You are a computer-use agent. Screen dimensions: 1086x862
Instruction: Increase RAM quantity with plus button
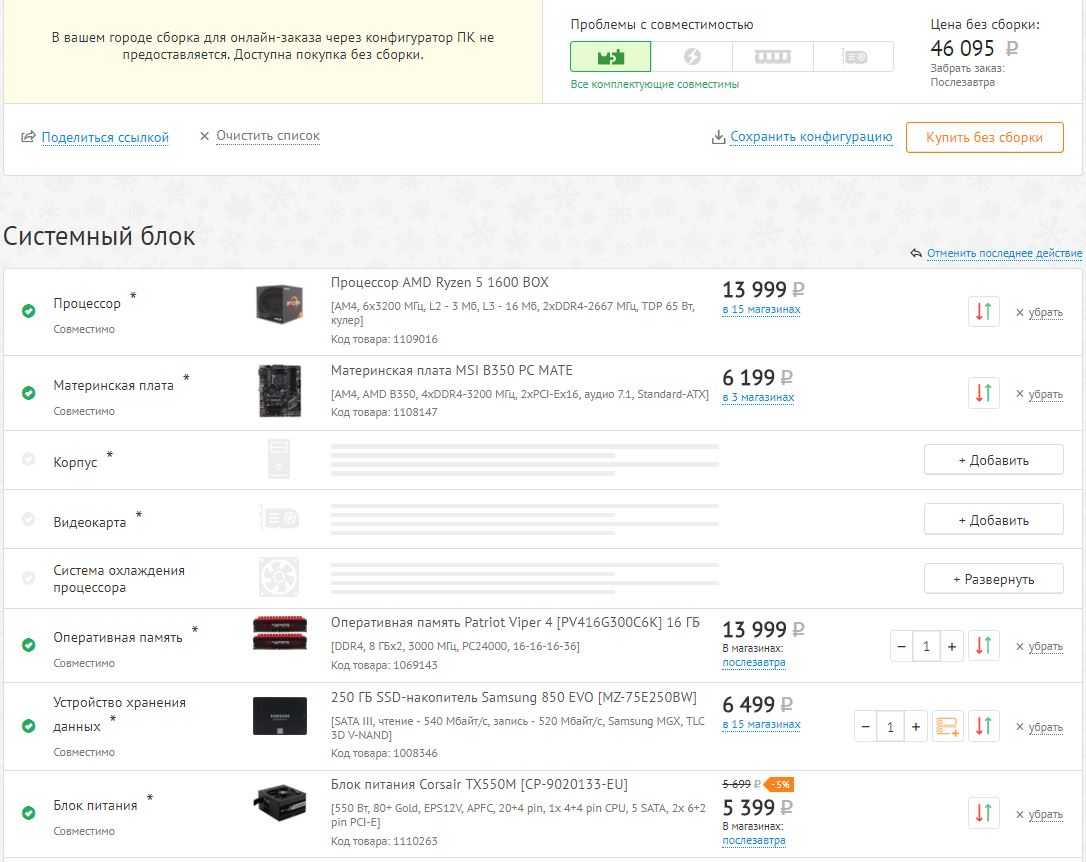(x=952, y=647)
